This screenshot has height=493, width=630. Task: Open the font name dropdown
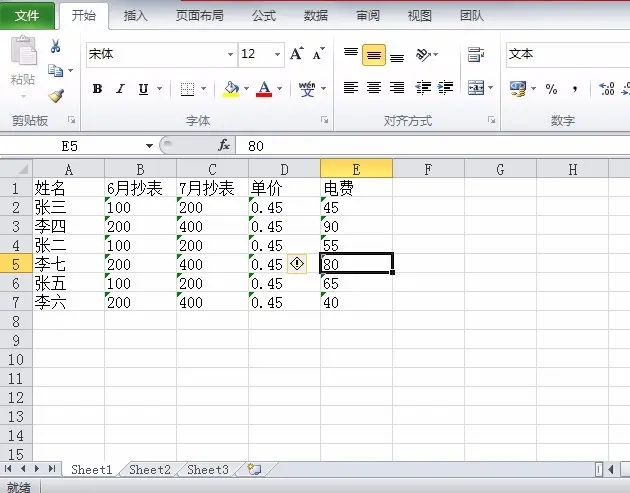coord(230,54)
